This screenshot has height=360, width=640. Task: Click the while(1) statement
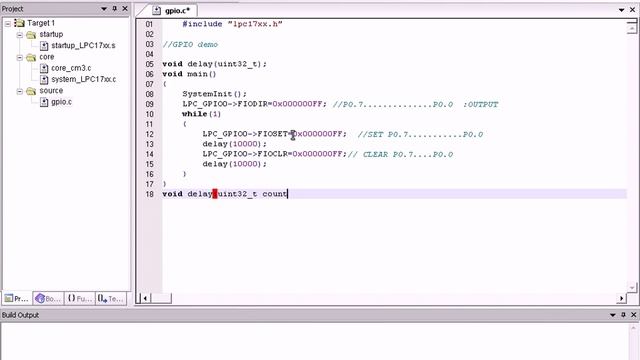201,114
